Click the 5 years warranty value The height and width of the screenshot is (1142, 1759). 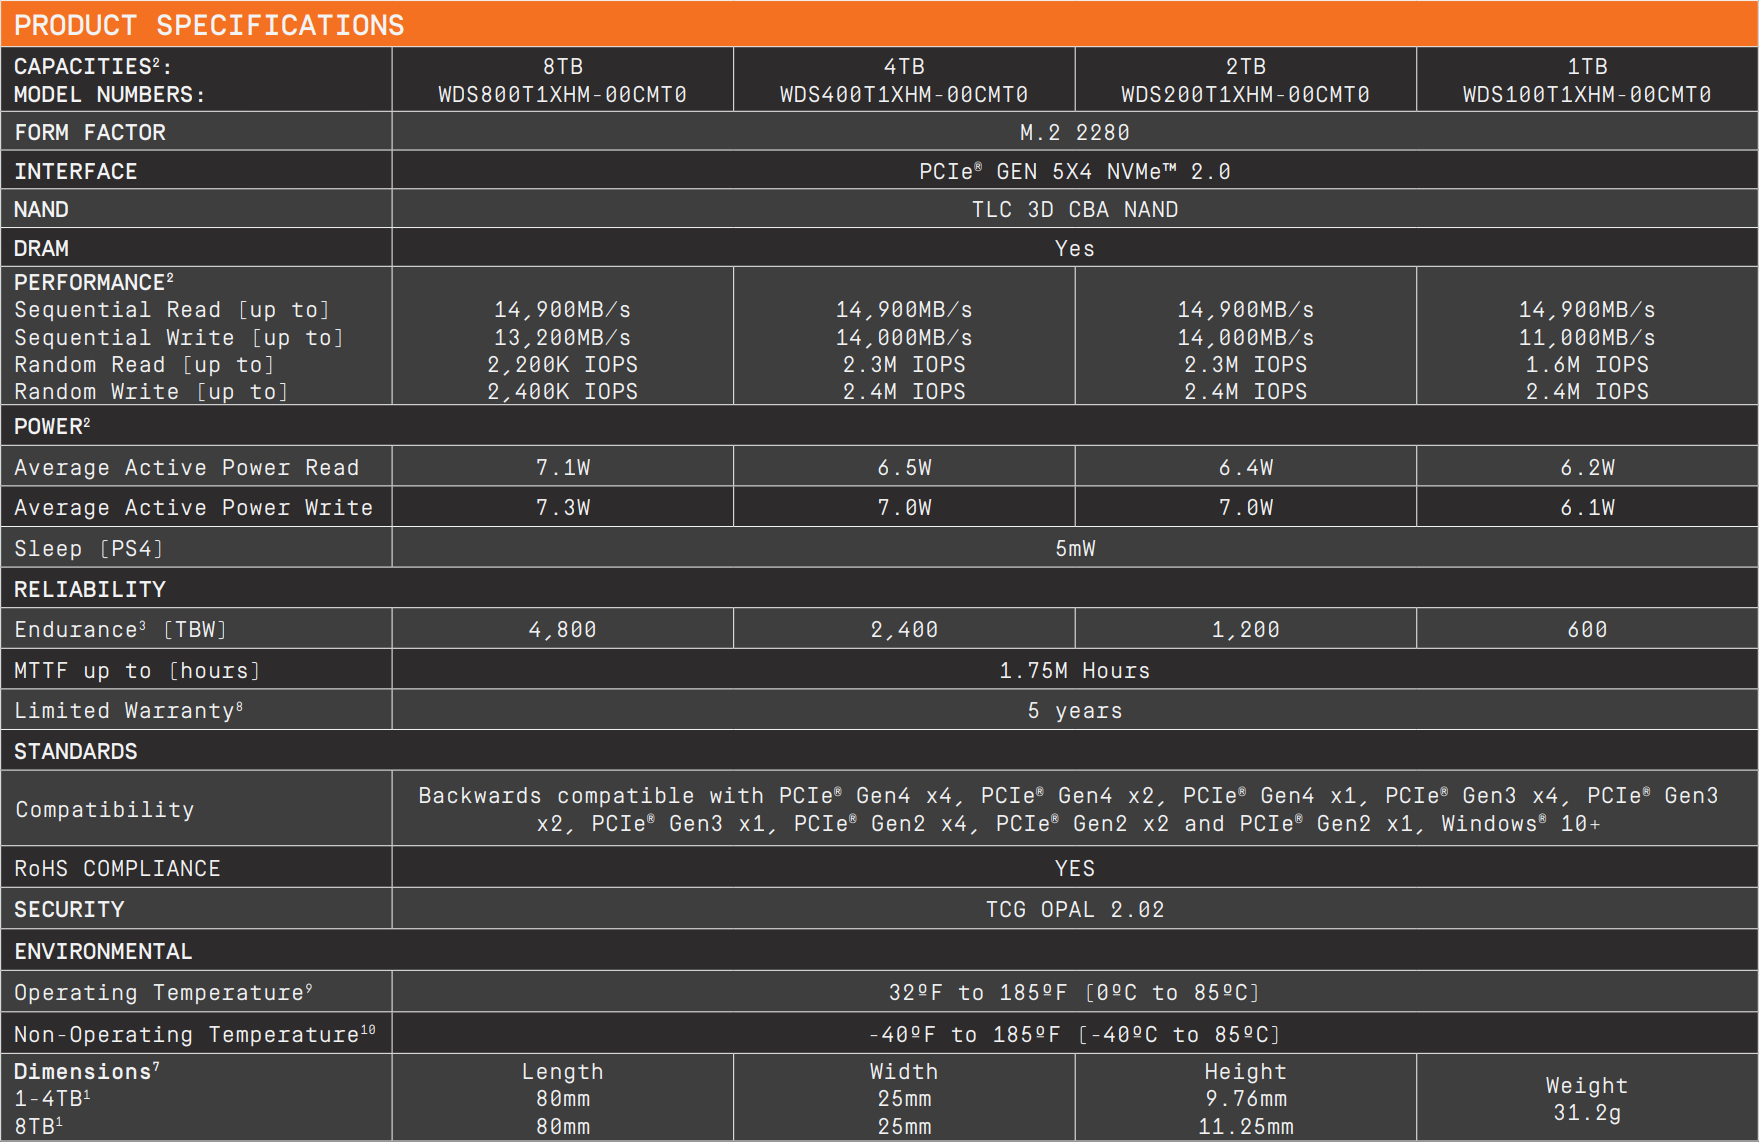(1075, 710)
